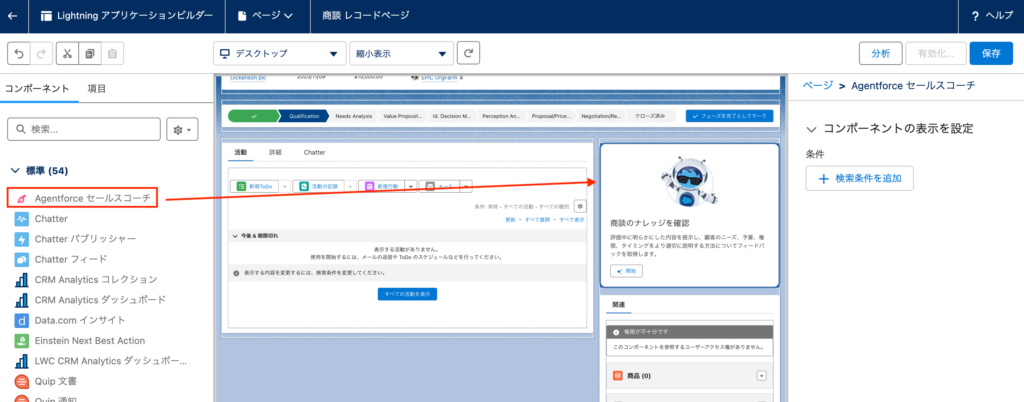Image resolution: width=1024 pixels, height=402 pixels.
Task: Click the component 検索 search field
Action: 85,129
